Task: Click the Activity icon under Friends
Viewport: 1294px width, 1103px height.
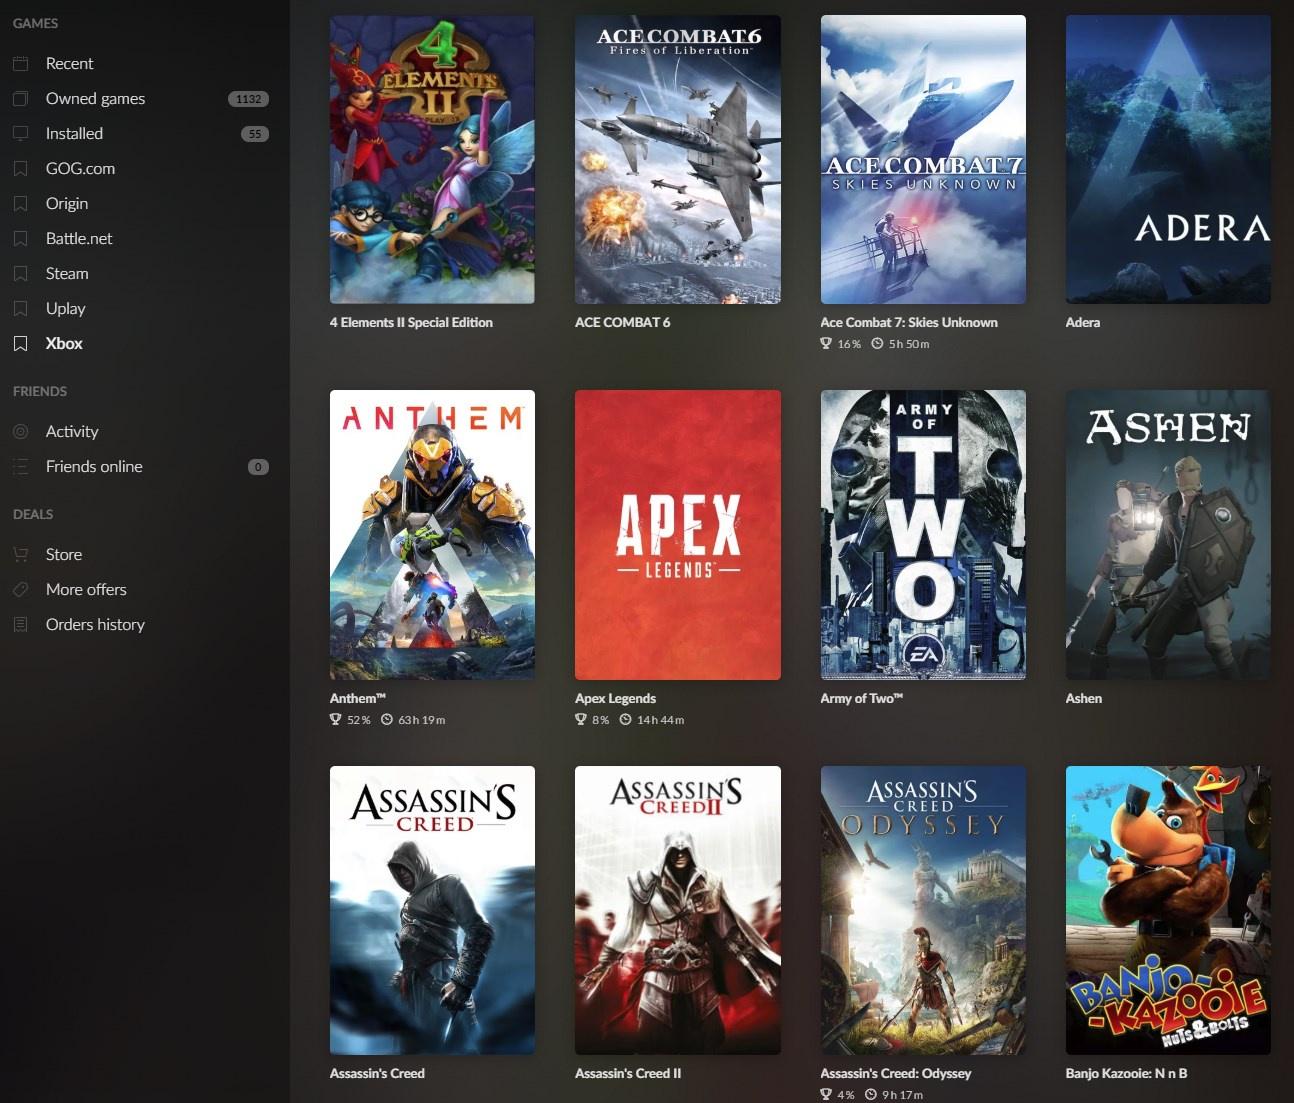Action: (20, 432)
